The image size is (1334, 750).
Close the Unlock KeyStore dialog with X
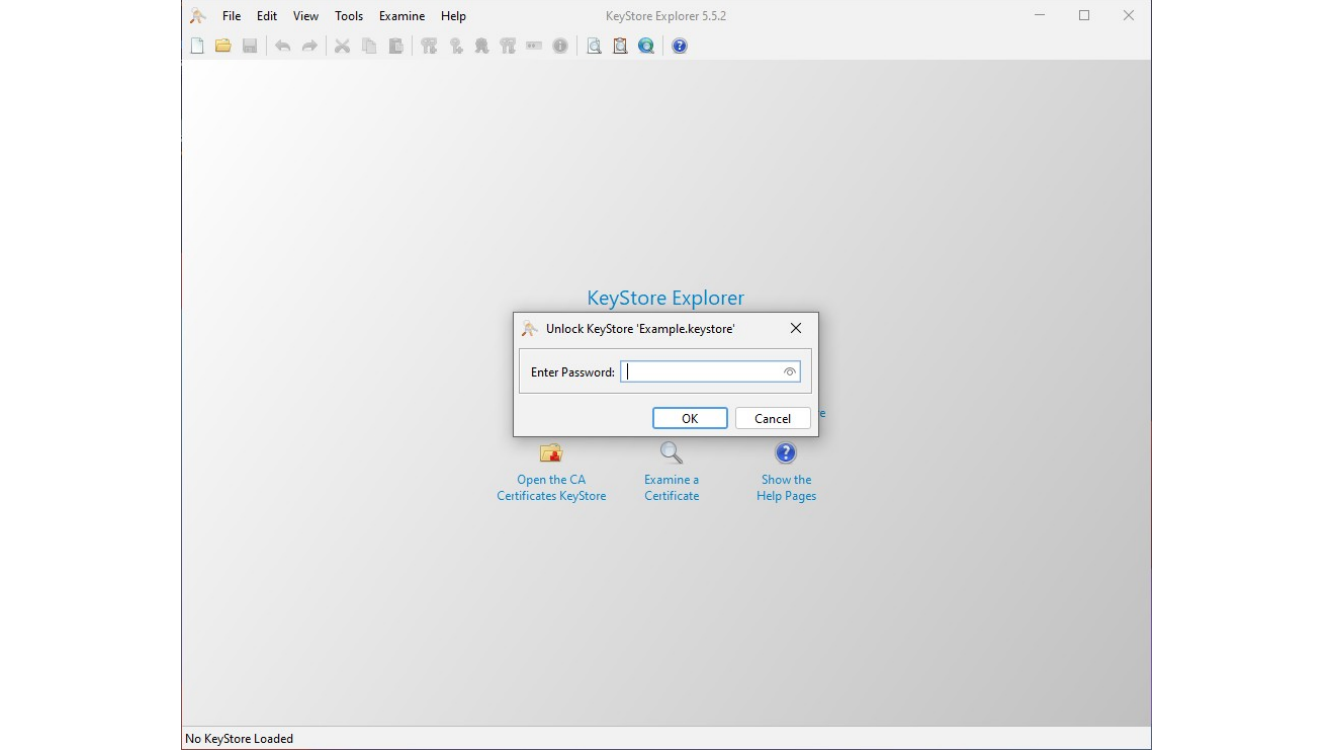pyautogui.click(x=796, y=328)
